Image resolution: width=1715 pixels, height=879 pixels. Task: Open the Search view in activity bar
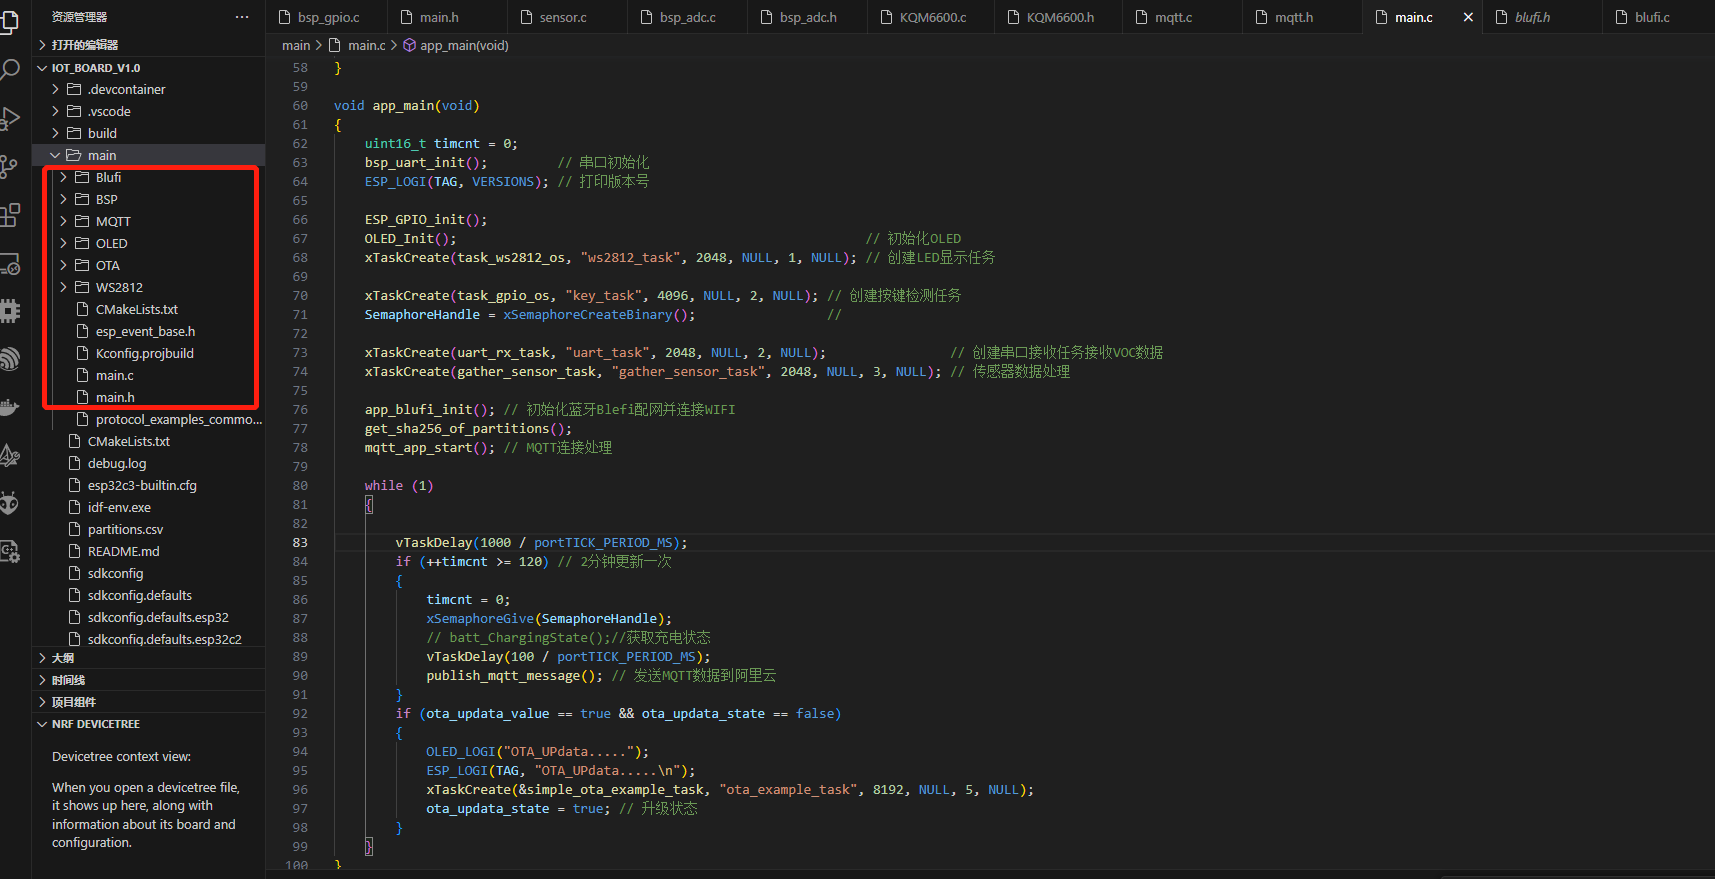click(x=9, y=69)
